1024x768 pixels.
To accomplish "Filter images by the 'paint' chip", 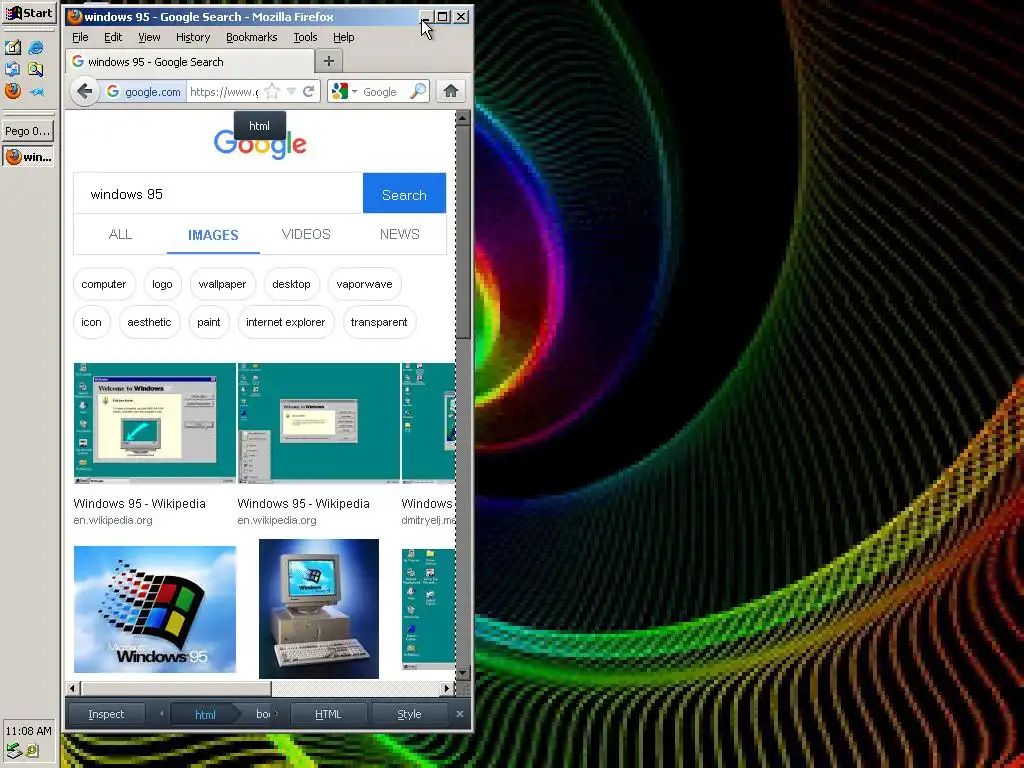I will pos(208,322).
